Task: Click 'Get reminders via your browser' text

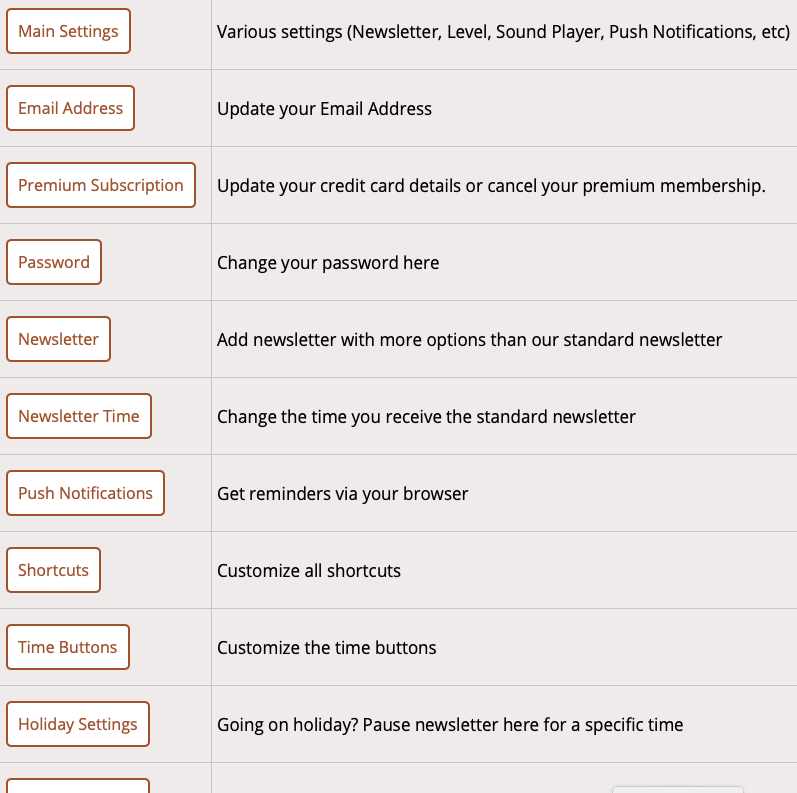Action: (342, 493)
